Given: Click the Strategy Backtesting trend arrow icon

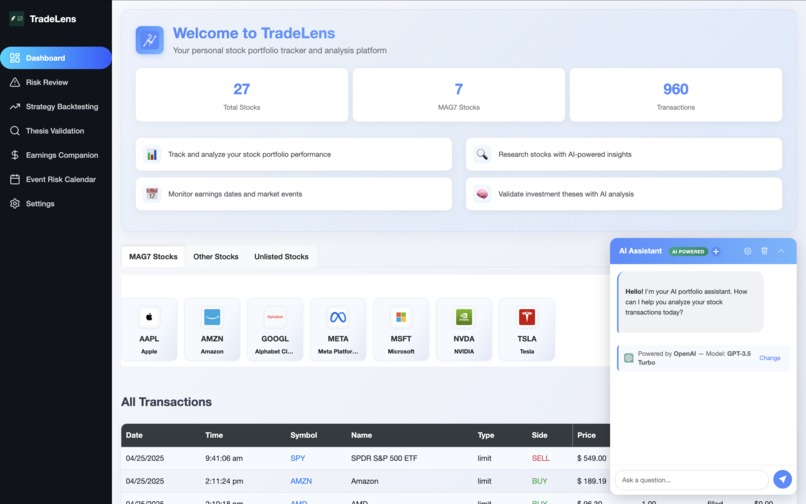Looking at the screenshot, I should [x=15, y=106].
